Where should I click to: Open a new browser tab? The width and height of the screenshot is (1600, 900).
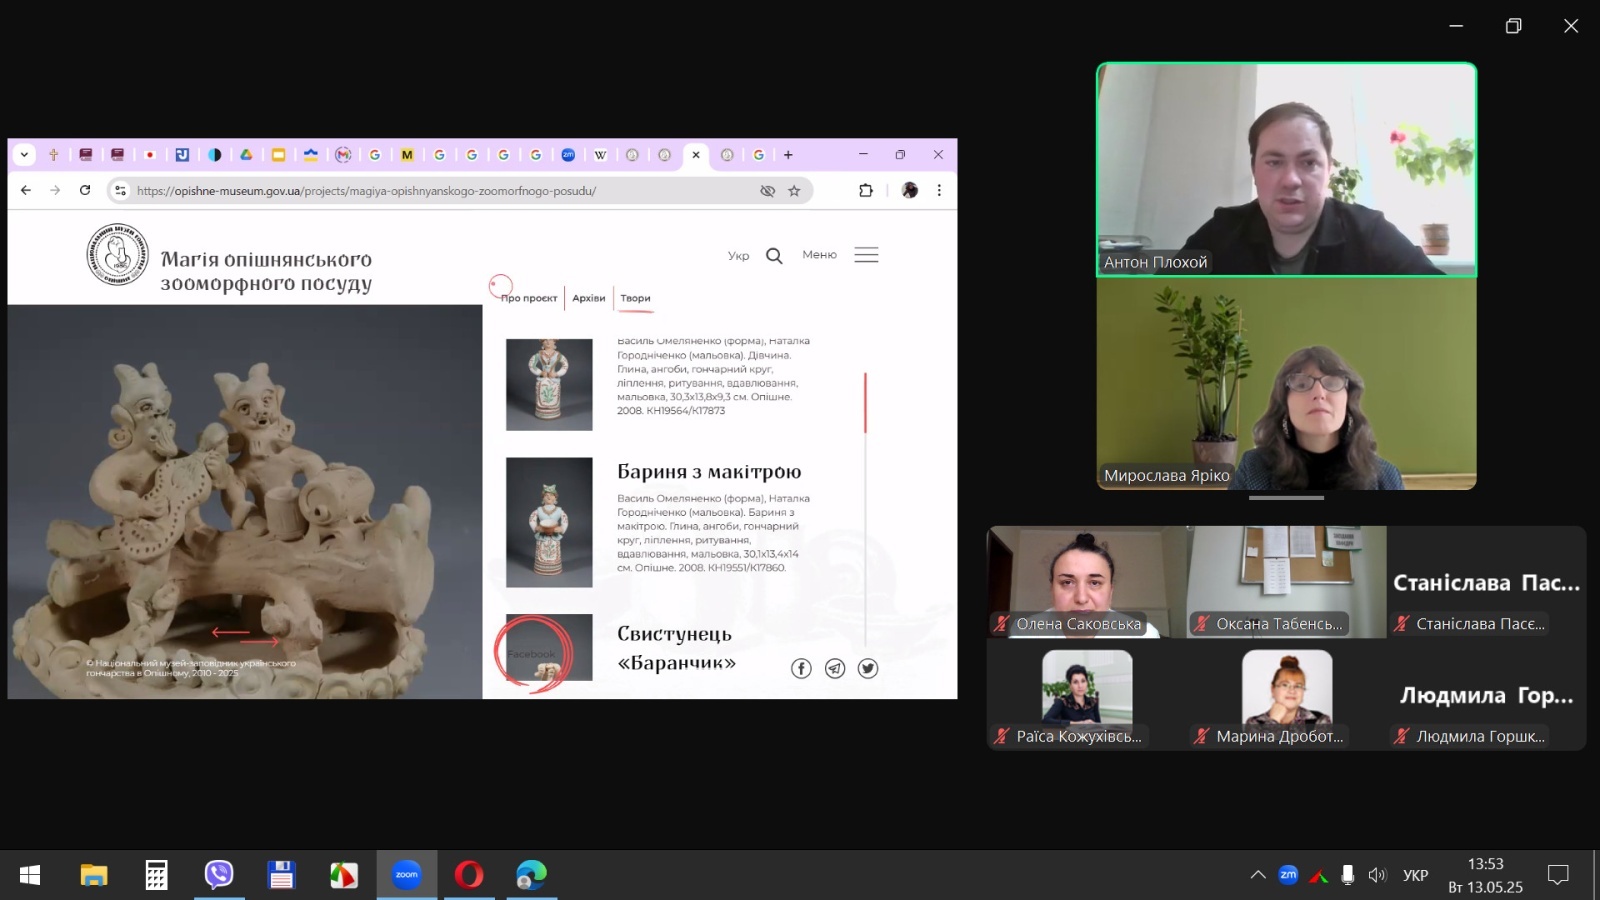click(788, 155)
